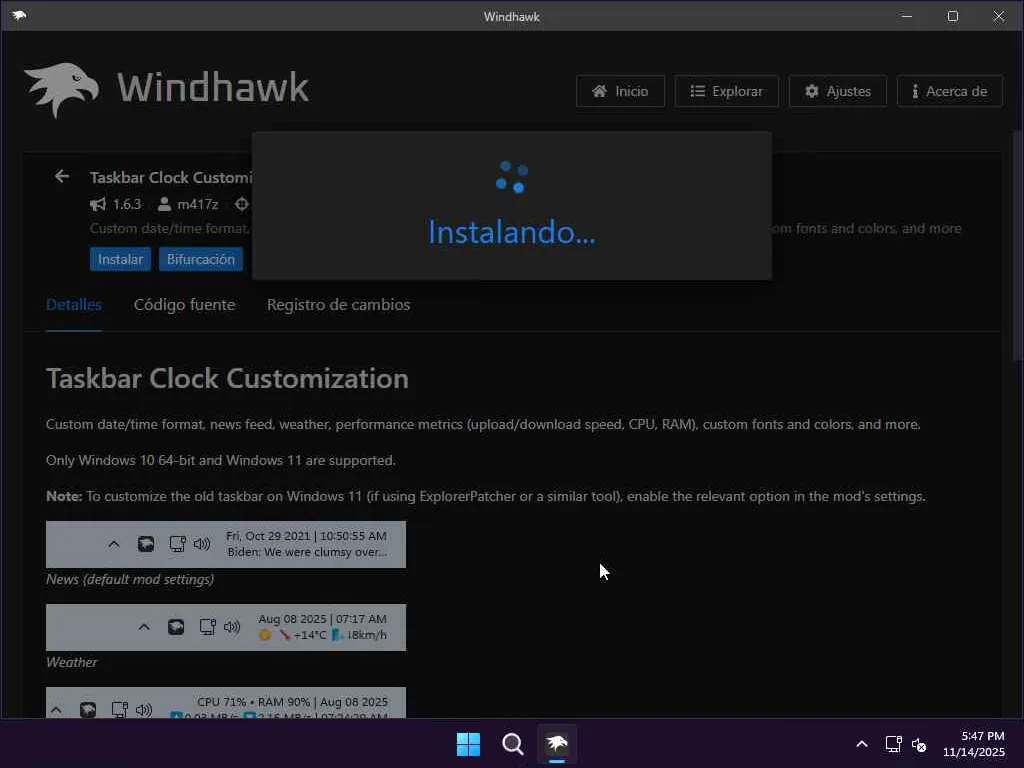
Task: Click the Windhawk hawk logo
Action: (x=62, y=89)
